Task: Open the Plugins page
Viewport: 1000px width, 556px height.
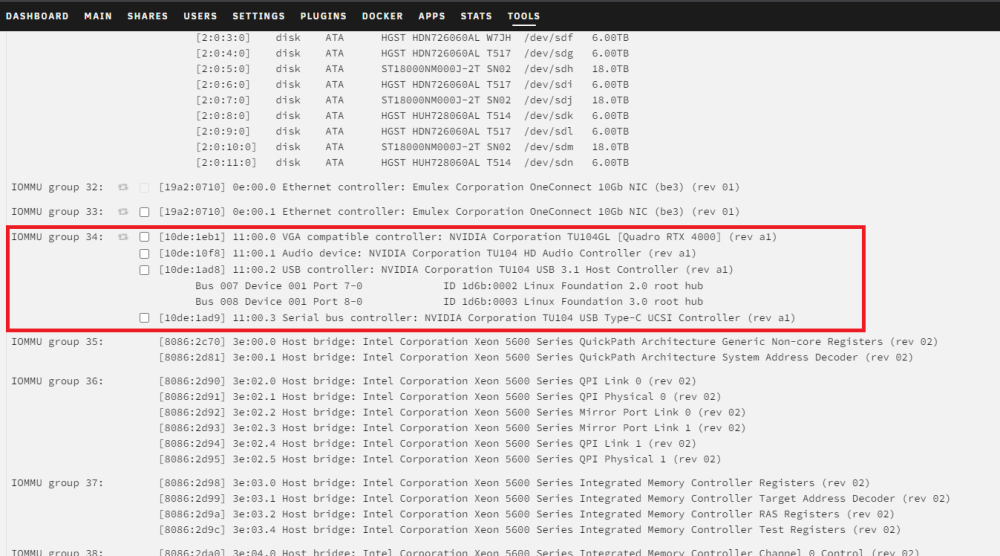Action: [x=323, y=16]
